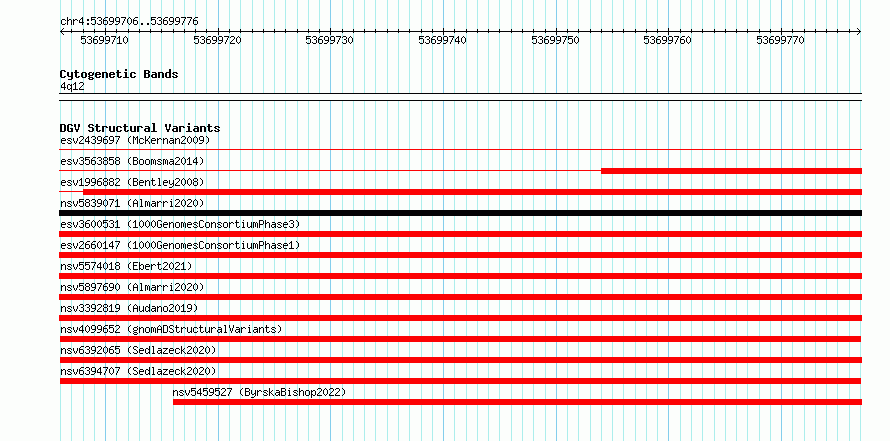Open variant nsv5897690 (Almarri2020) label

point(132,287)
